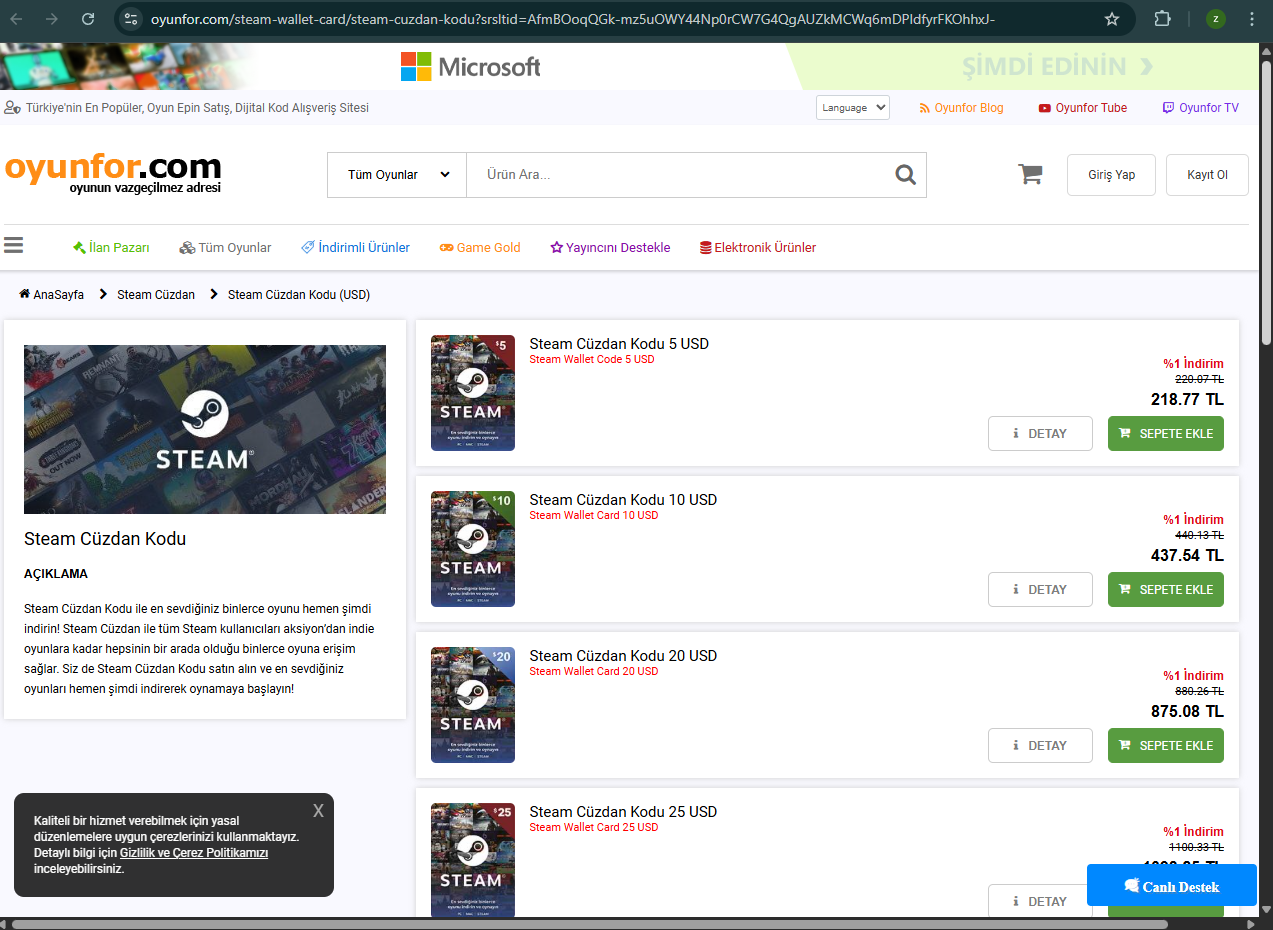Viewport: 1273px width, 930px height.
Task: Click DETAY for the 20 USD code
Action: coord(1040,745)
